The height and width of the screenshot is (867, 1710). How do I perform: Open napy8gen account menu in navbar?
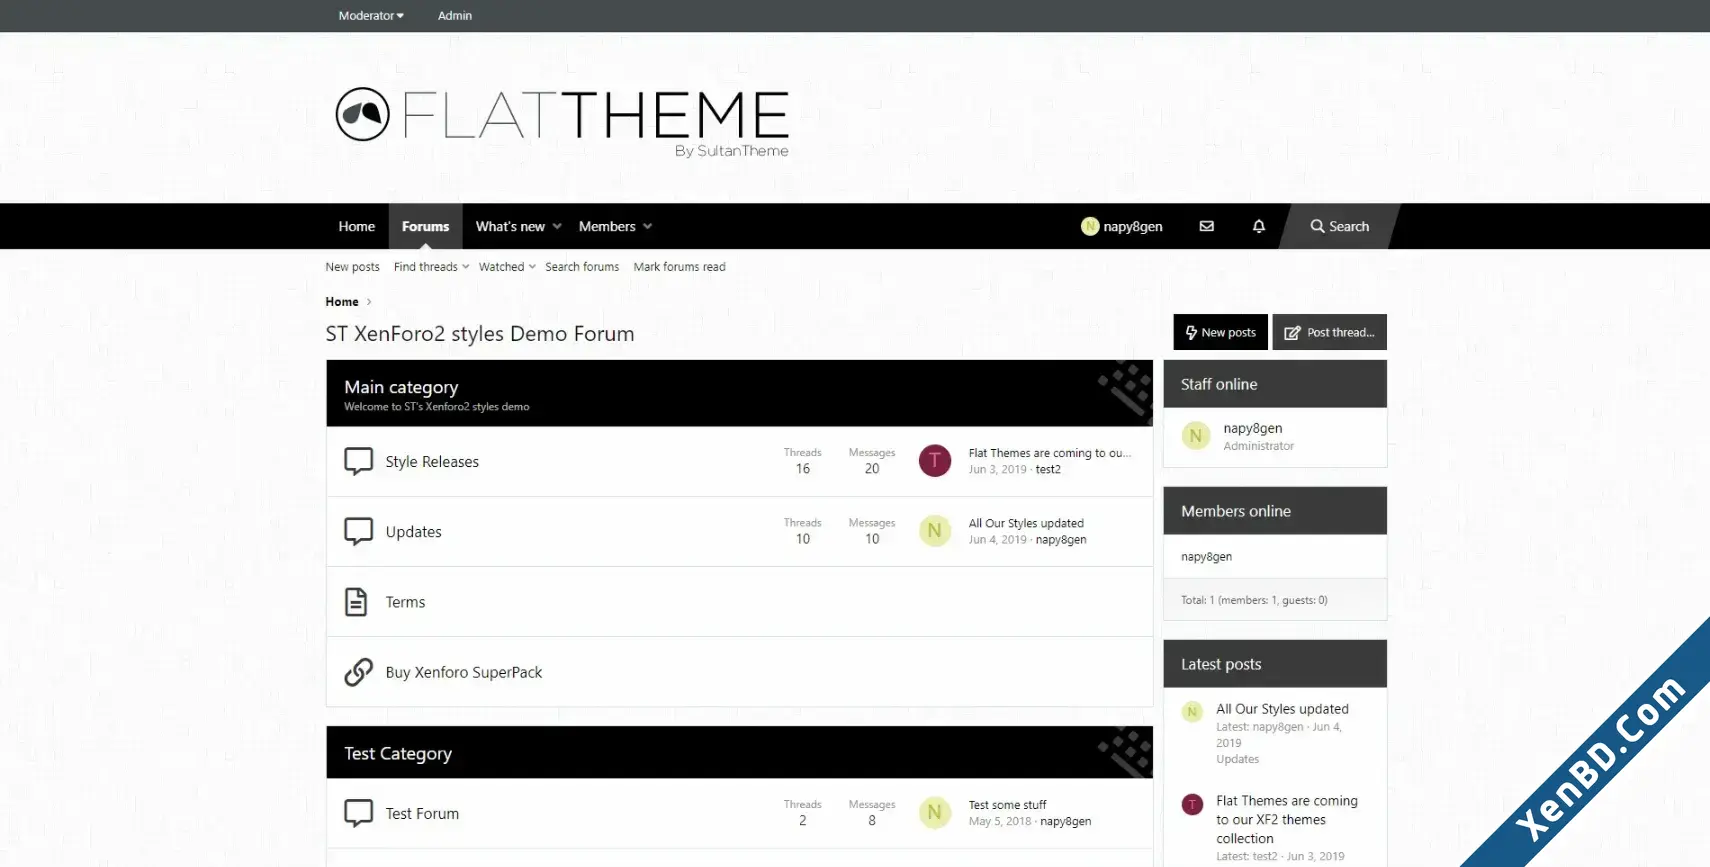click(1122, 226)
